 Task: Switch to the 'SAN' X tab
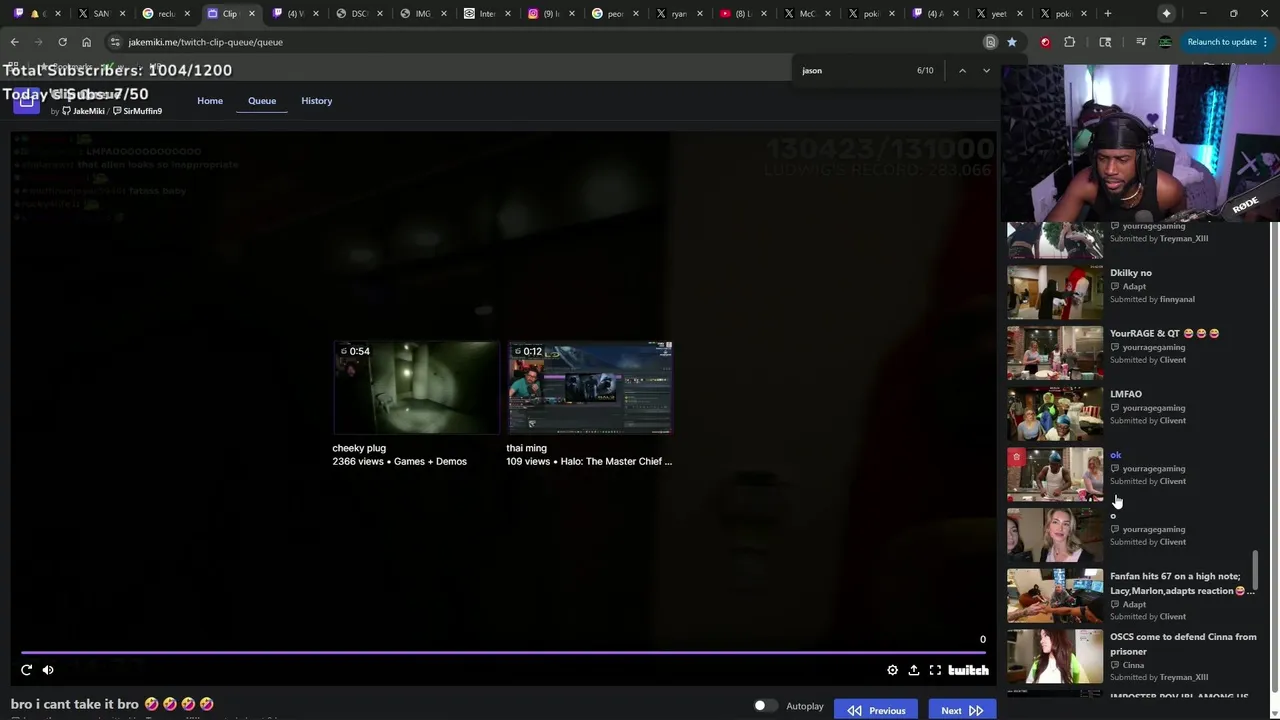[x=100, y=14]
